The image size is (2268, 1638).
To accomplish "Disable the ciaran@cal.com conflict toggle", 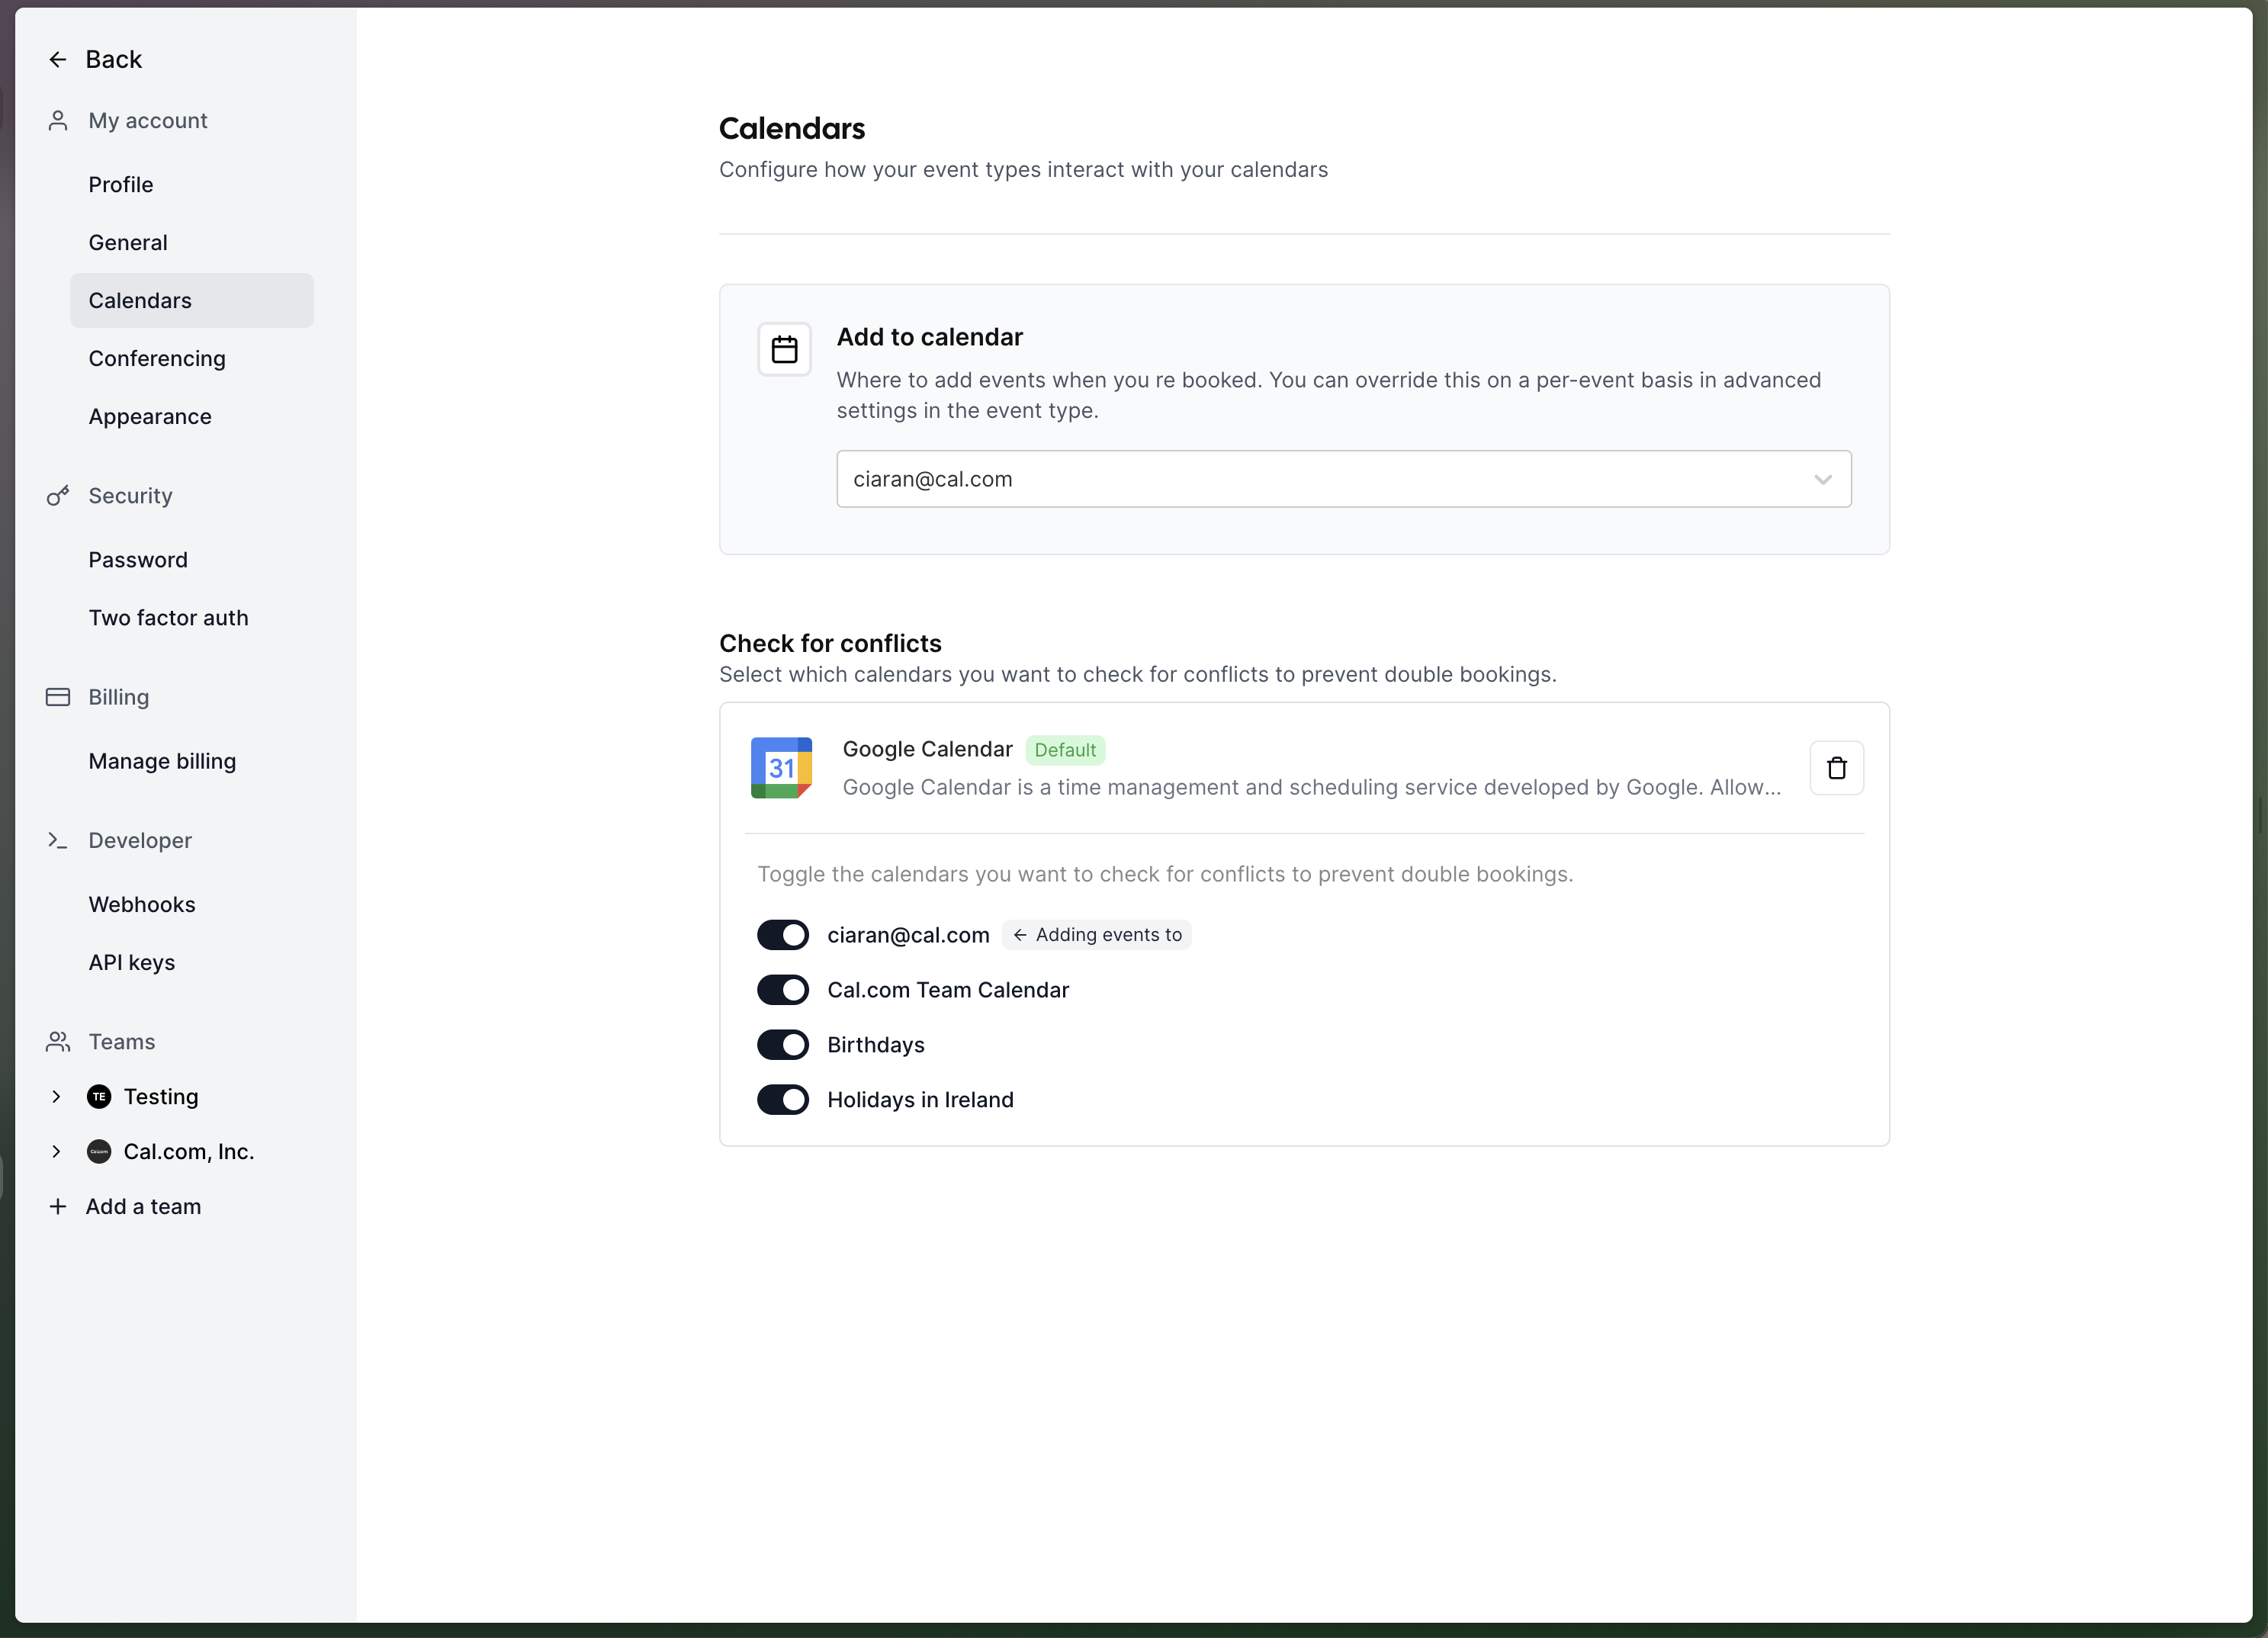I will (782, 934).
